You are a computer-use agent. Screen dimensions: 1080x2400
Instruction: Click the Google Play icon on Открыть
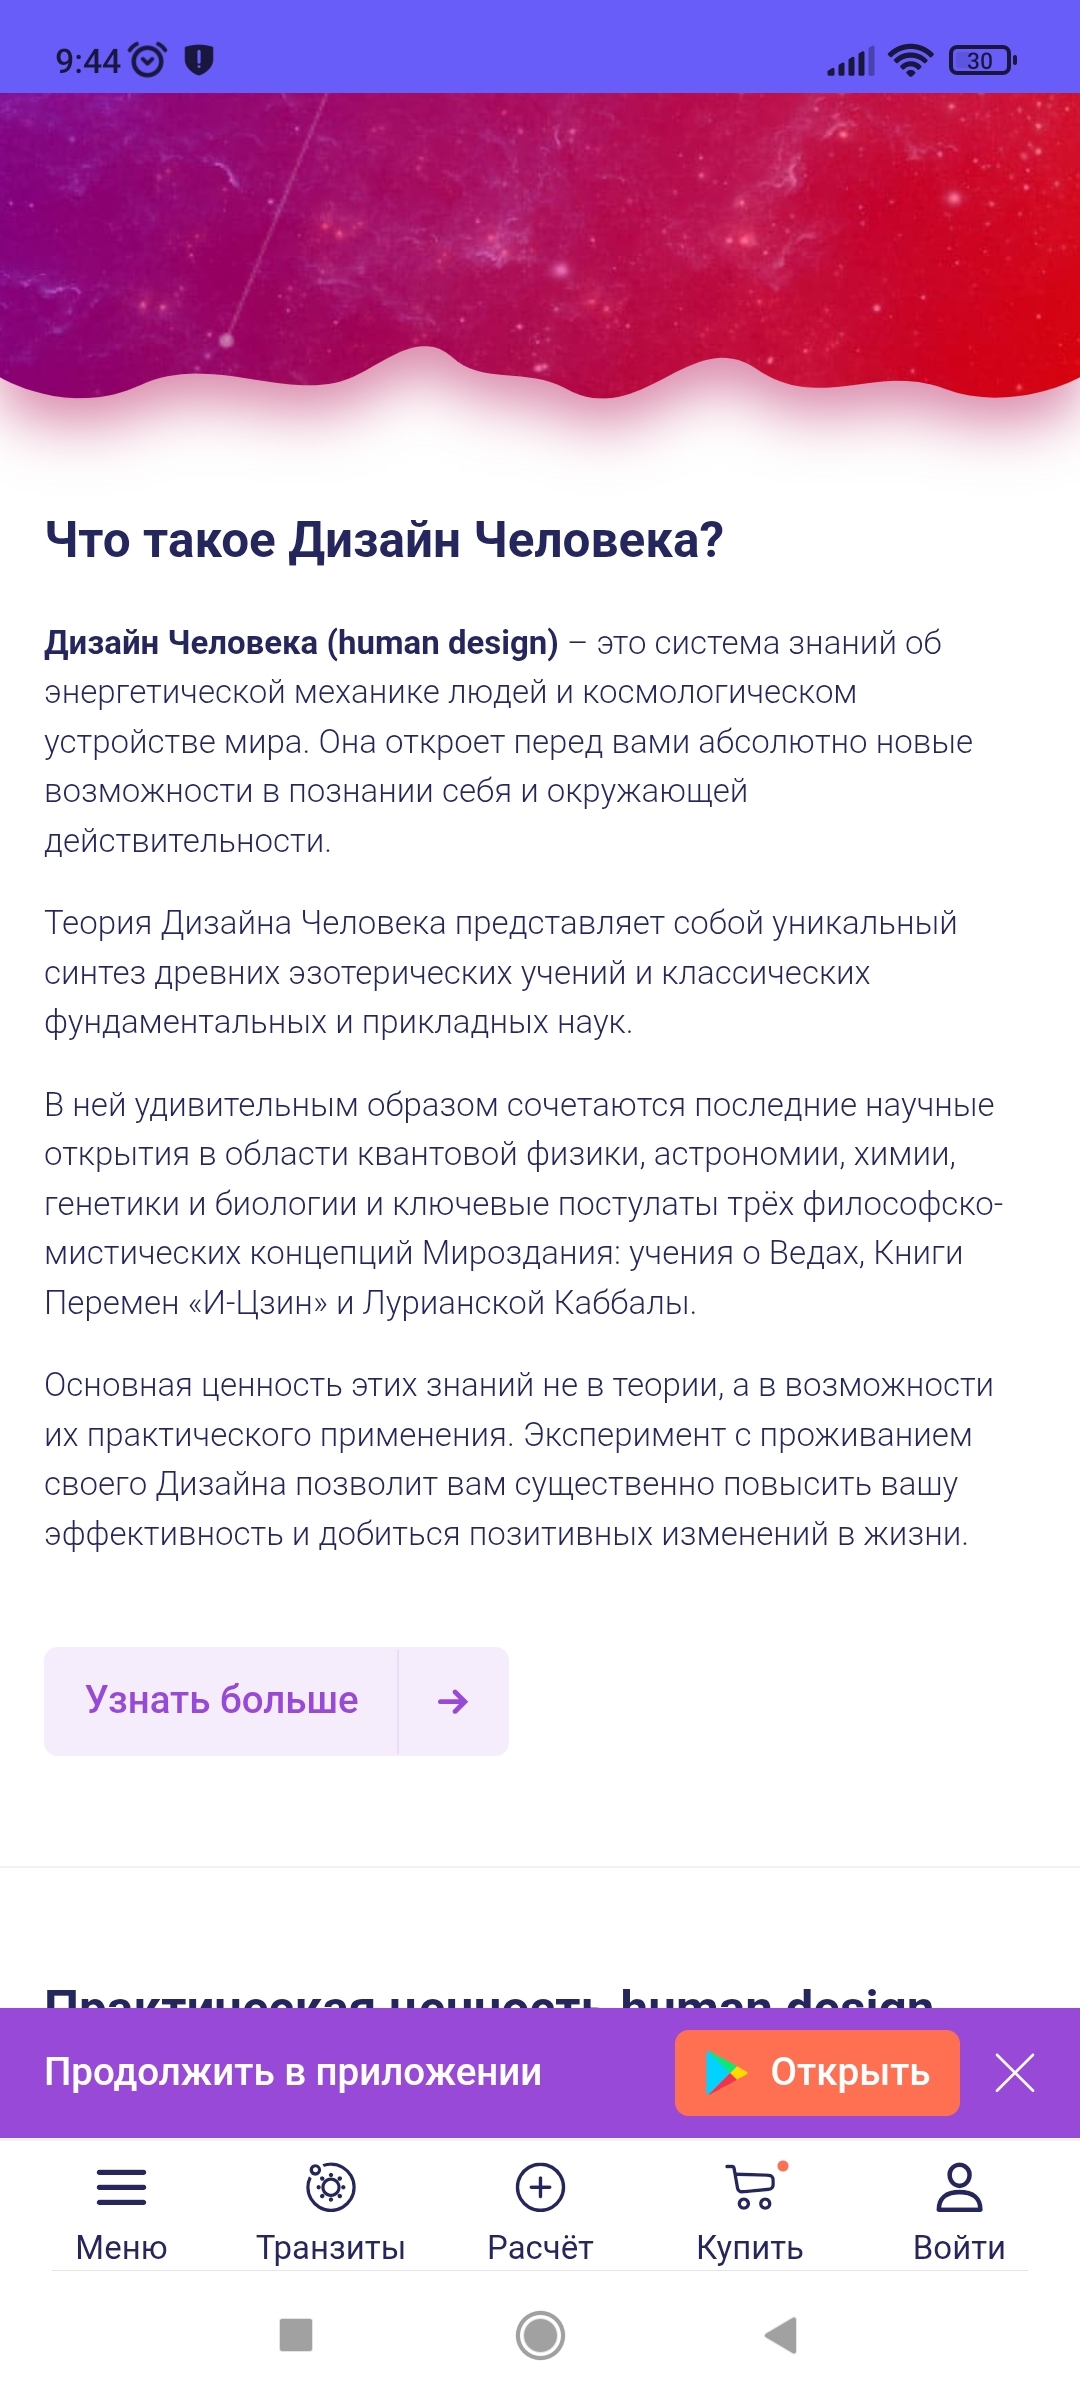coord(726,2073)
